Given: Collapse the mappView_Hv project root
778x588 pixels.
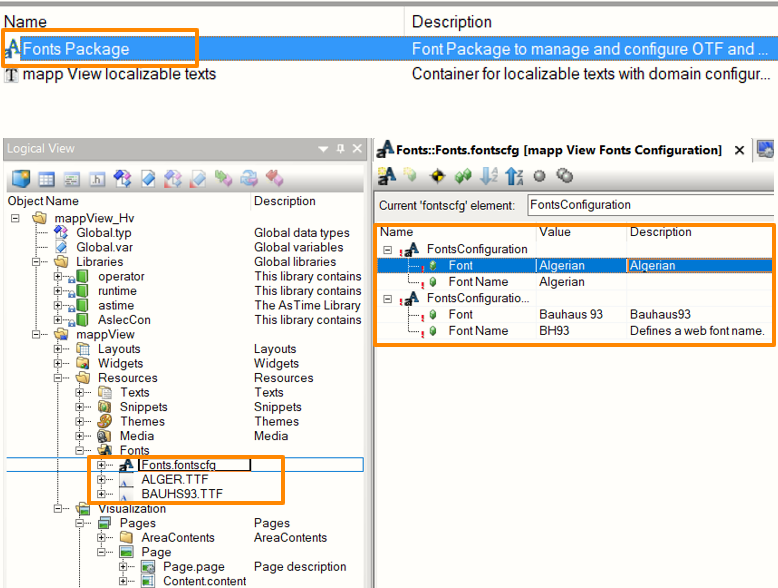Looking at the screenshot, I should (x=15, y=218).
